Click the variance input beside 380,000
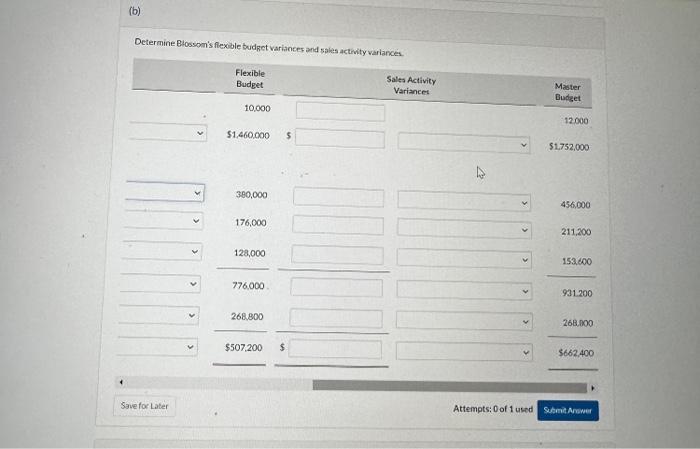 tap(338, 198)
